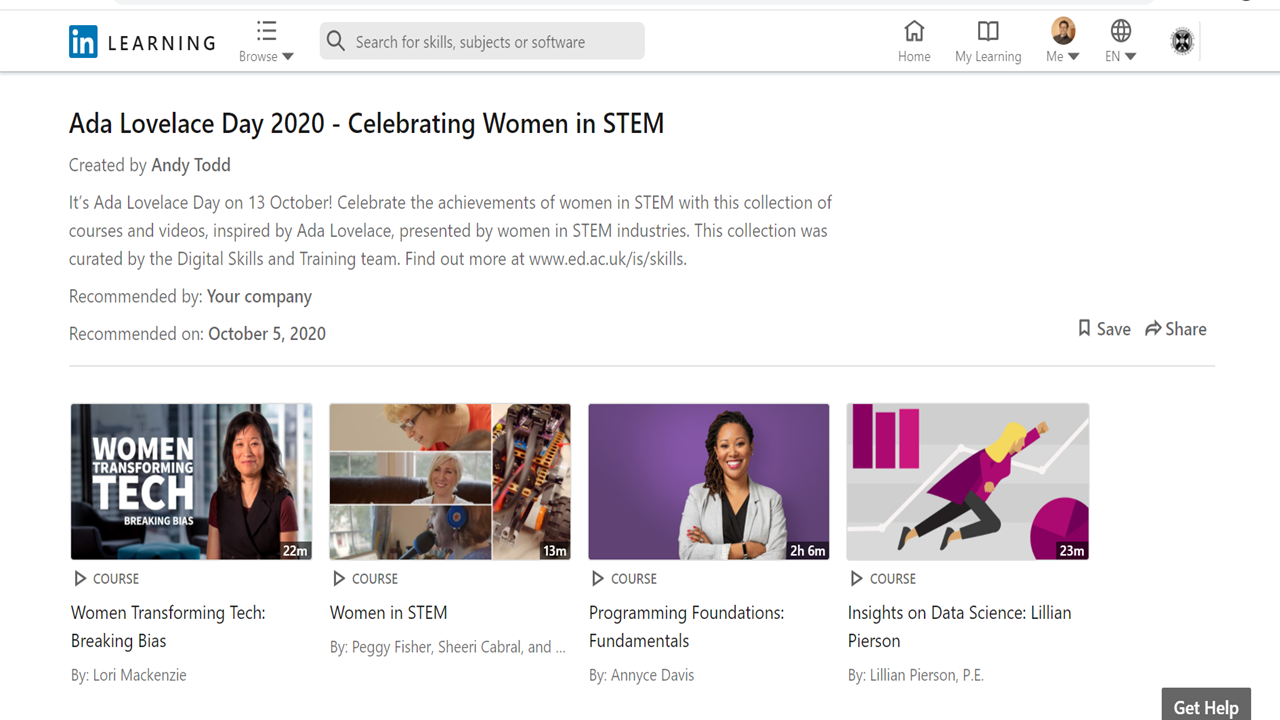Open My Learning book icon

[x=988, y=30]
